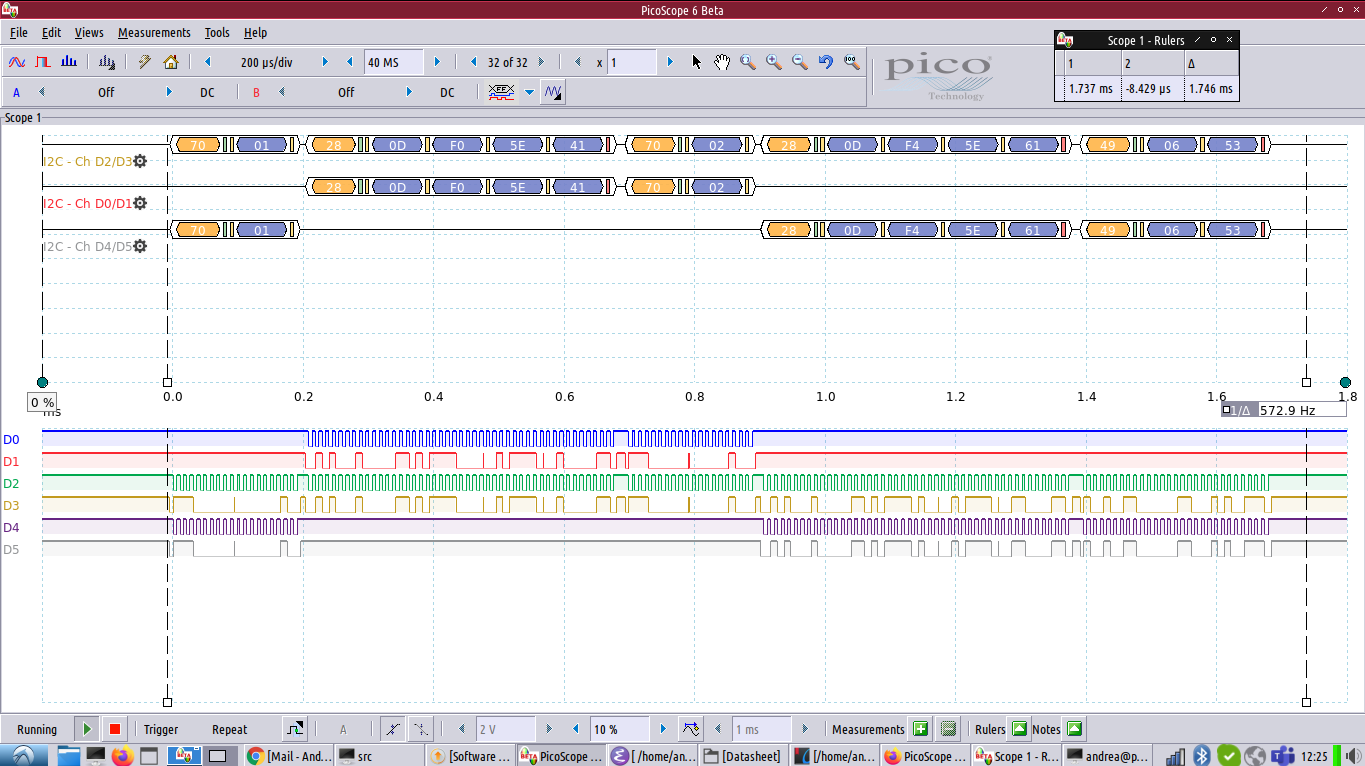The width and height of the screenshot is (1365, 766).
Task: Open settings for I2C Ch D2/D3 decoder
Action: coord(138,161)
